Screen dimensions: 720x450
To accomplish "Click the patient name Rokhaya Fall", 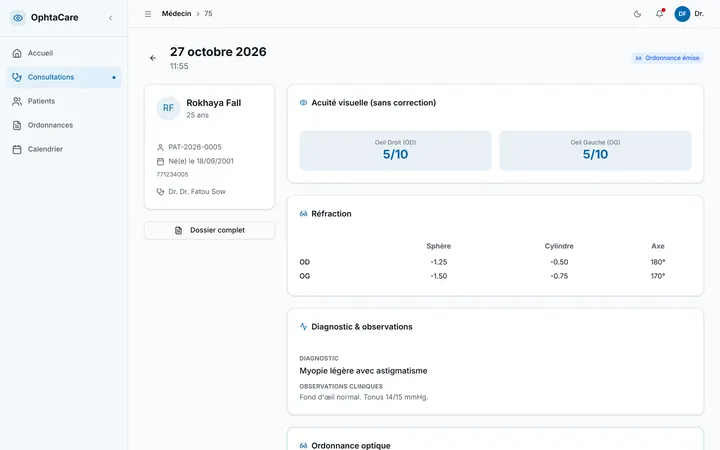I will (x=214, y=103).
